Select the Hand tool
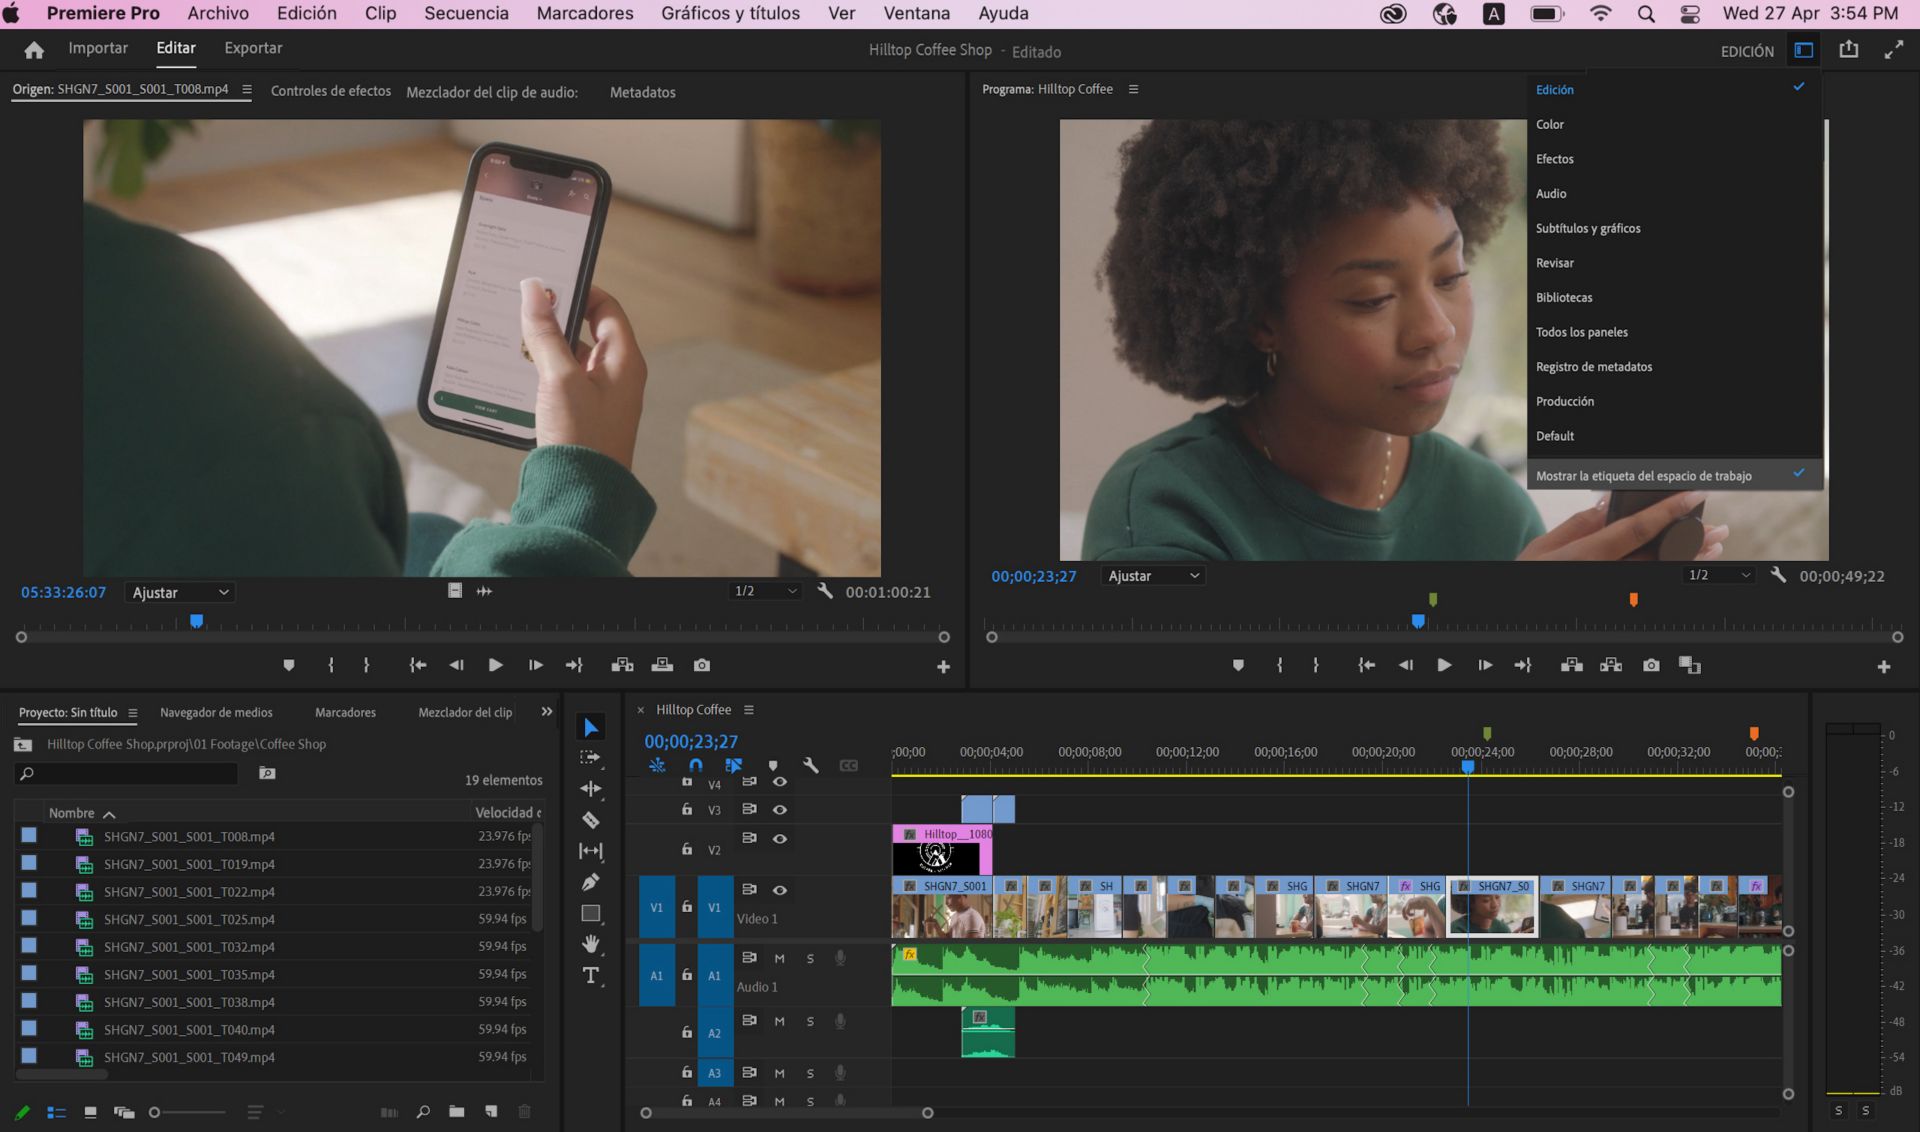The image size is (1920, 1132). coord(591,943)
